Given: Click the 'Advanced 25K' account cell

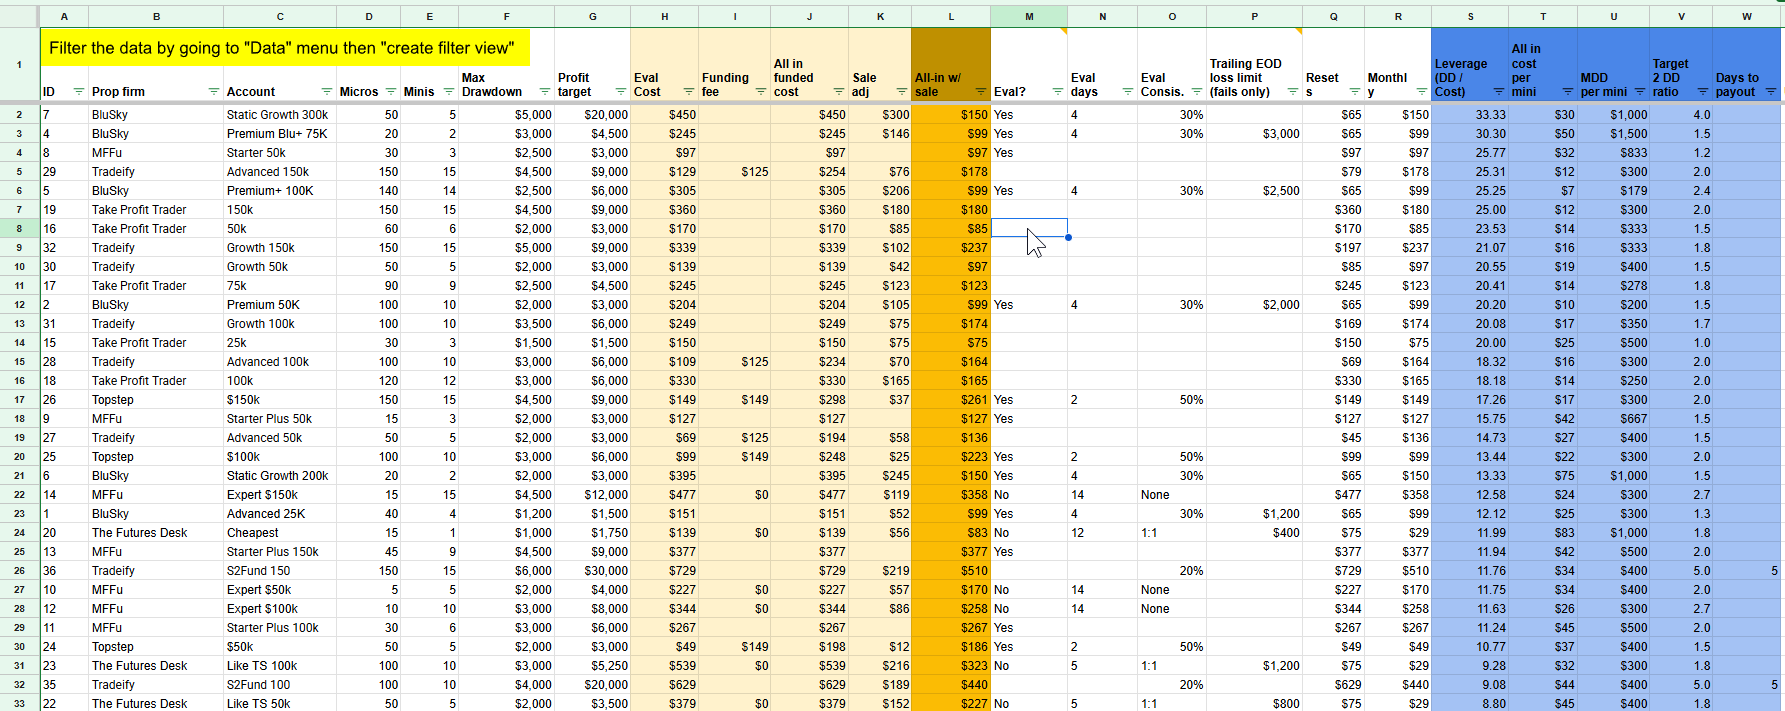Looking at the screenshot, I should coord(280,513).
